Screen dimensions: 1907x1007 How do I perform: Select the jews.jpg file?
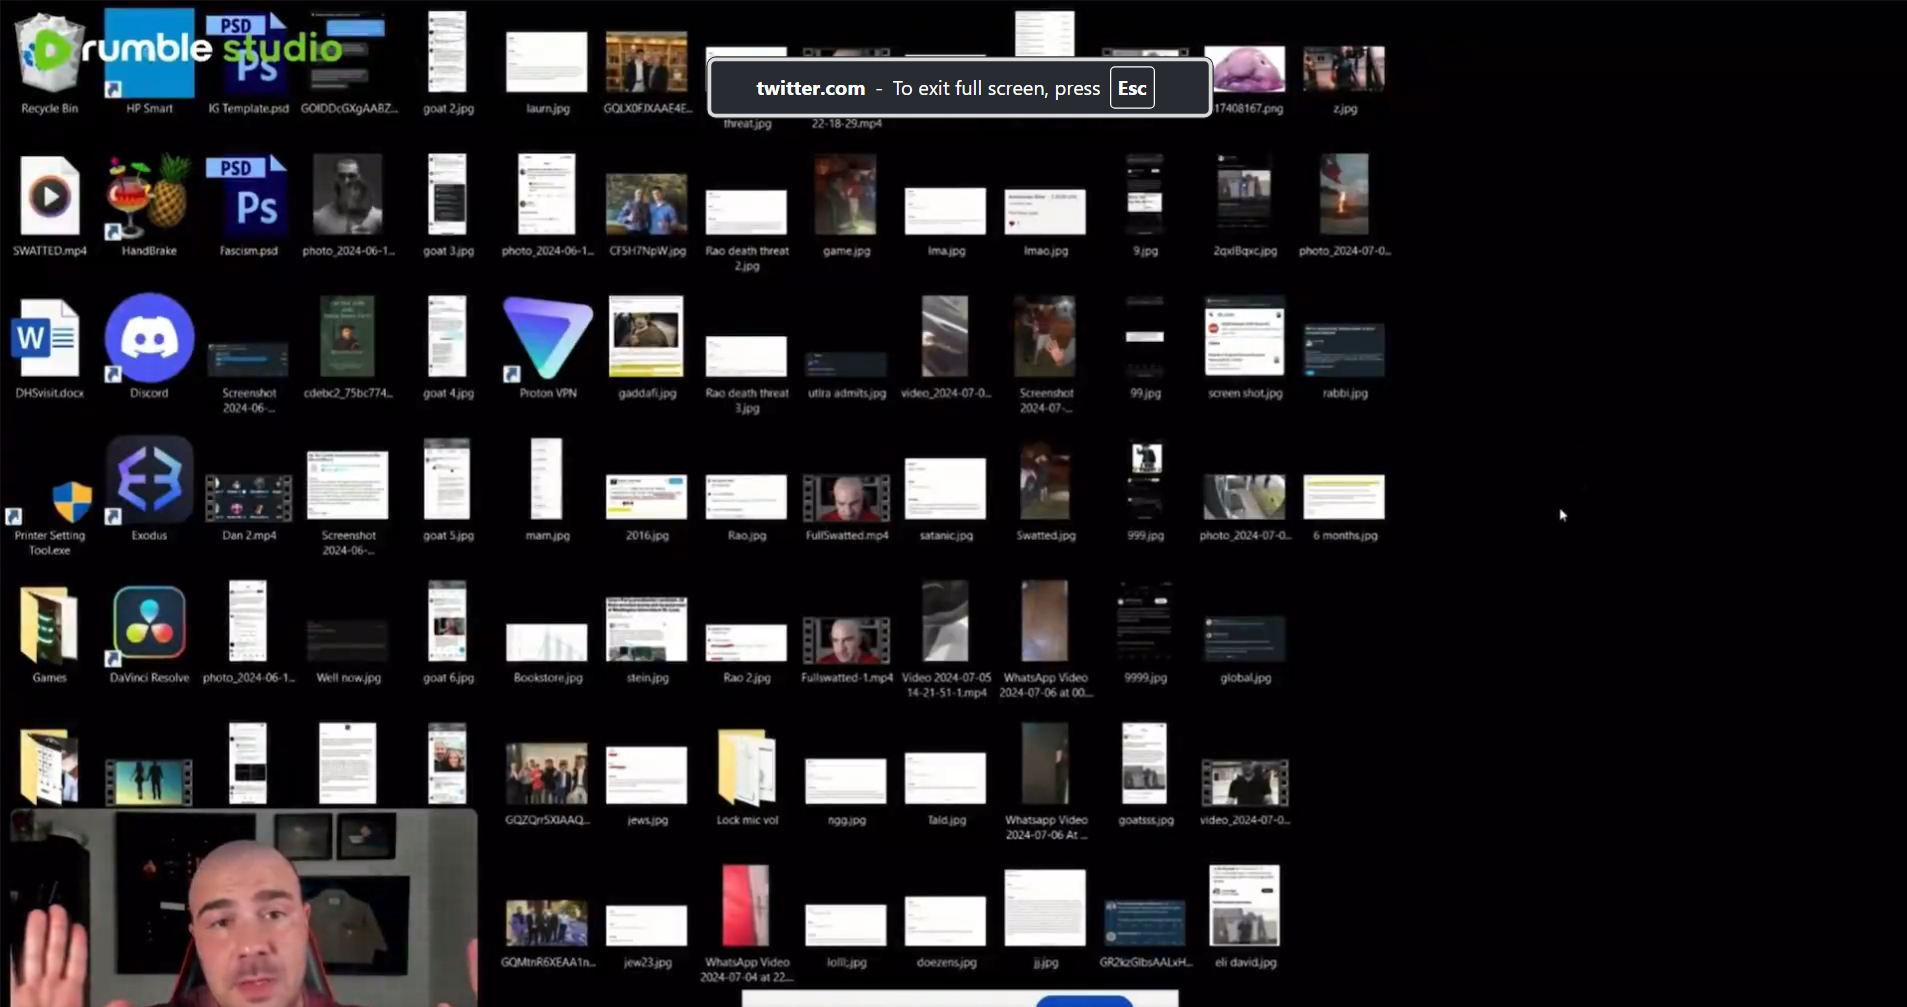click(647, 785)
